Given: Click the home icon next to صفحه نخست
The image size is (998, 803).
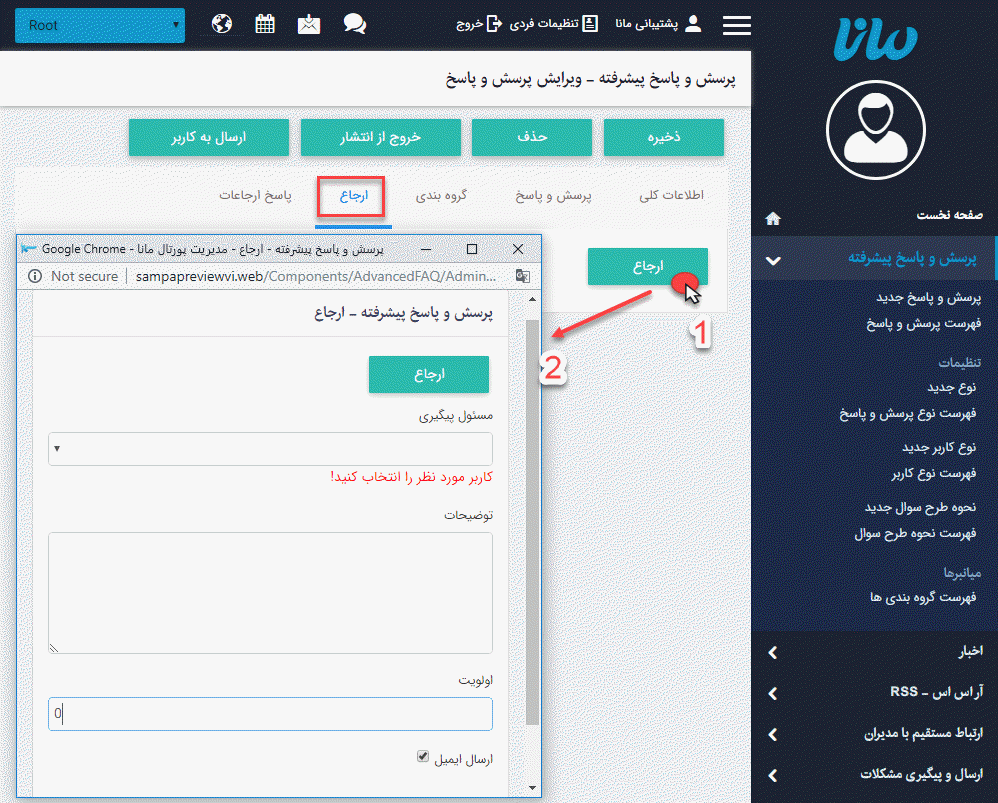Looking at the screenshot, I should (x=772, y=217).
